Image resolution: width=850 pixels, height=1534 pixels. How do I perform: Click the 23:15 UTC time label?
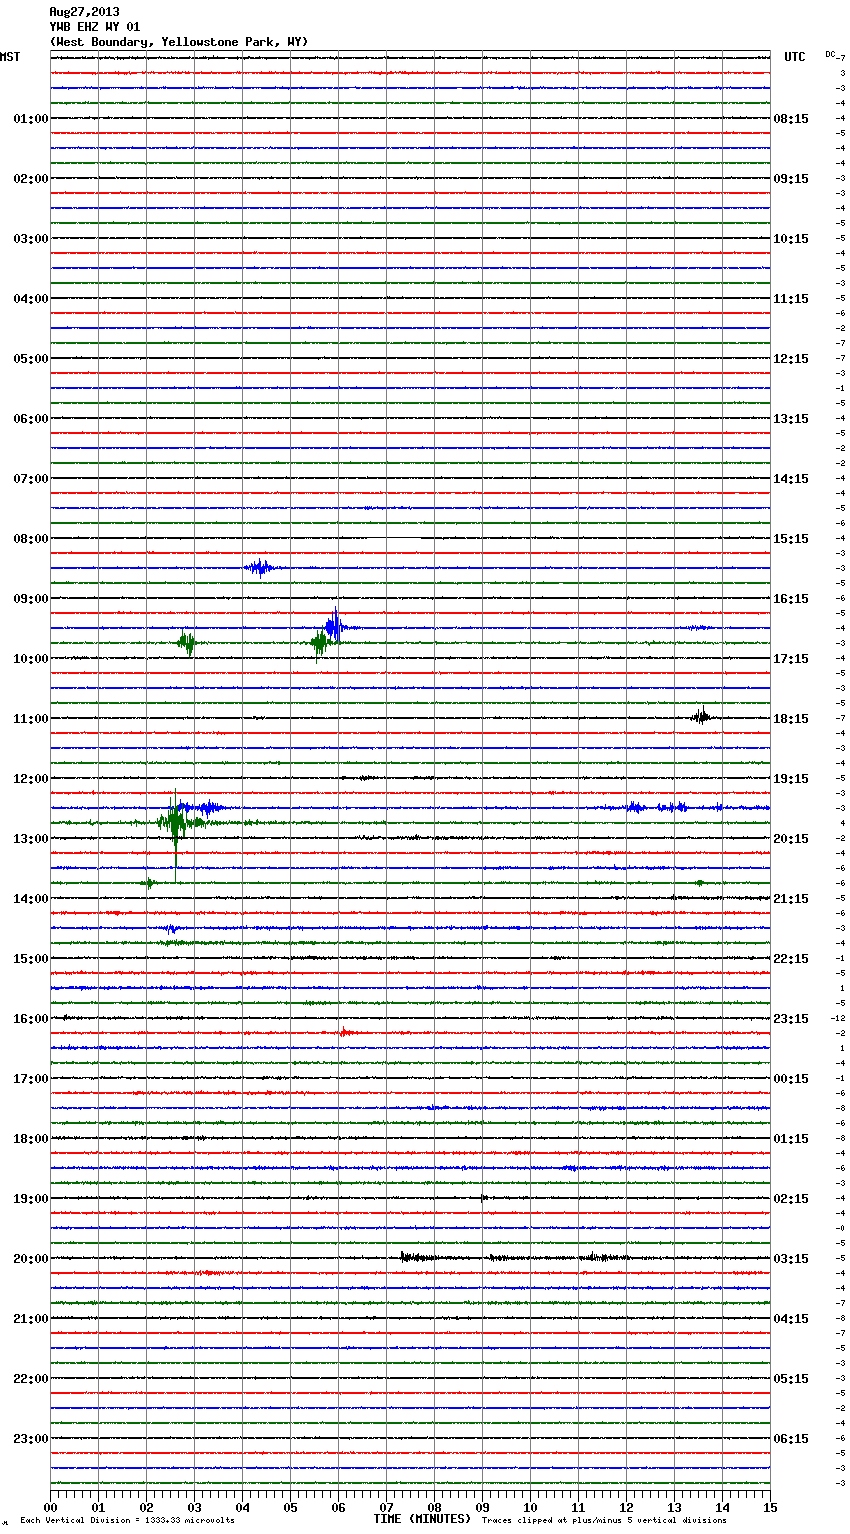tap(791, 1019)
